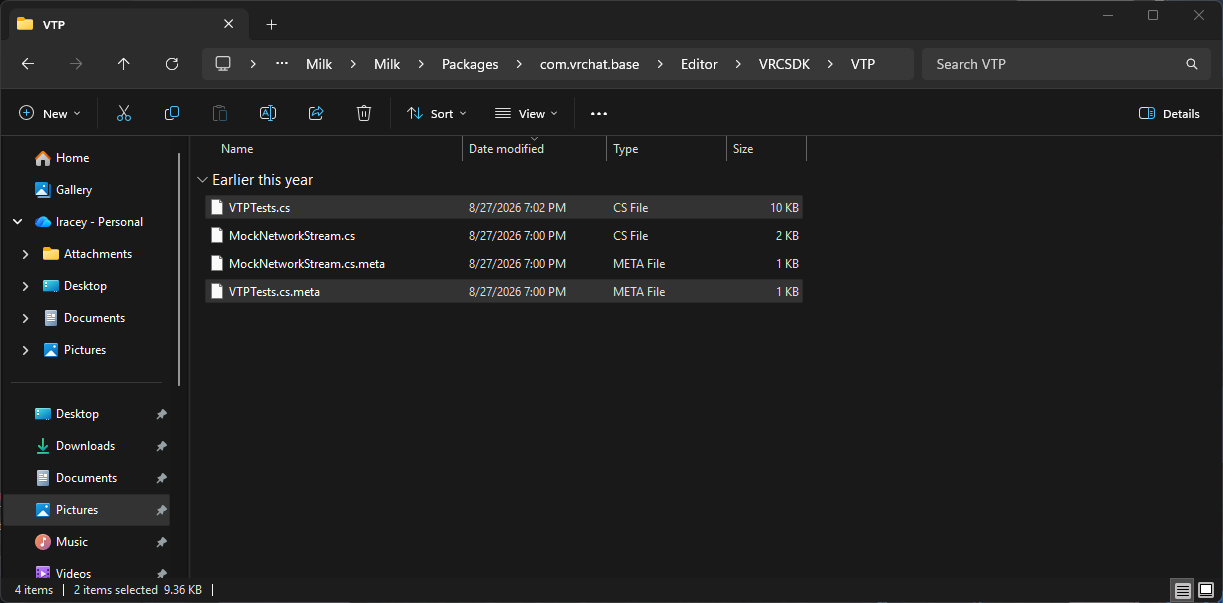
Task: Toggle the Details pane
Action: pos(1169,114)
